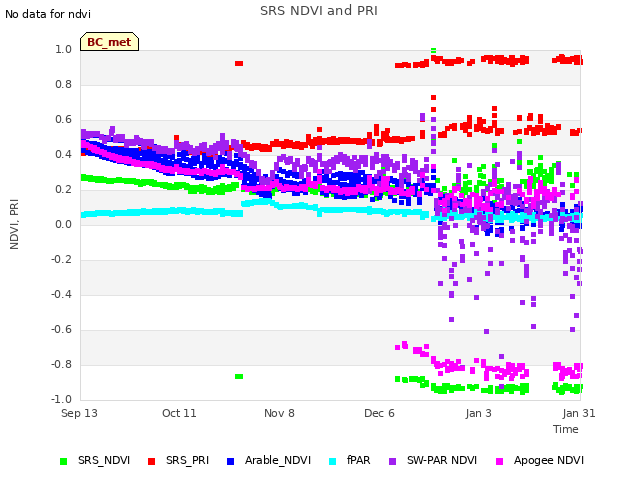Select the Arable_NDVI legend label

278,460
